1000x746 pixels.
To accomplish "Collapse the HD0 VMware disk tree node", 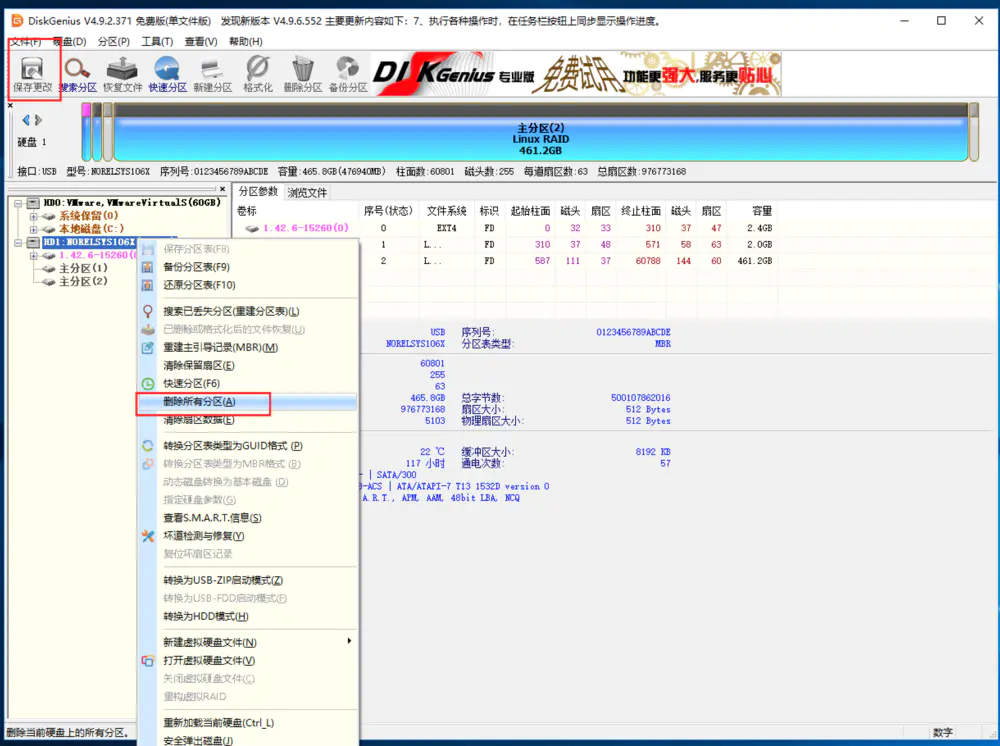I will coord(18,203).
